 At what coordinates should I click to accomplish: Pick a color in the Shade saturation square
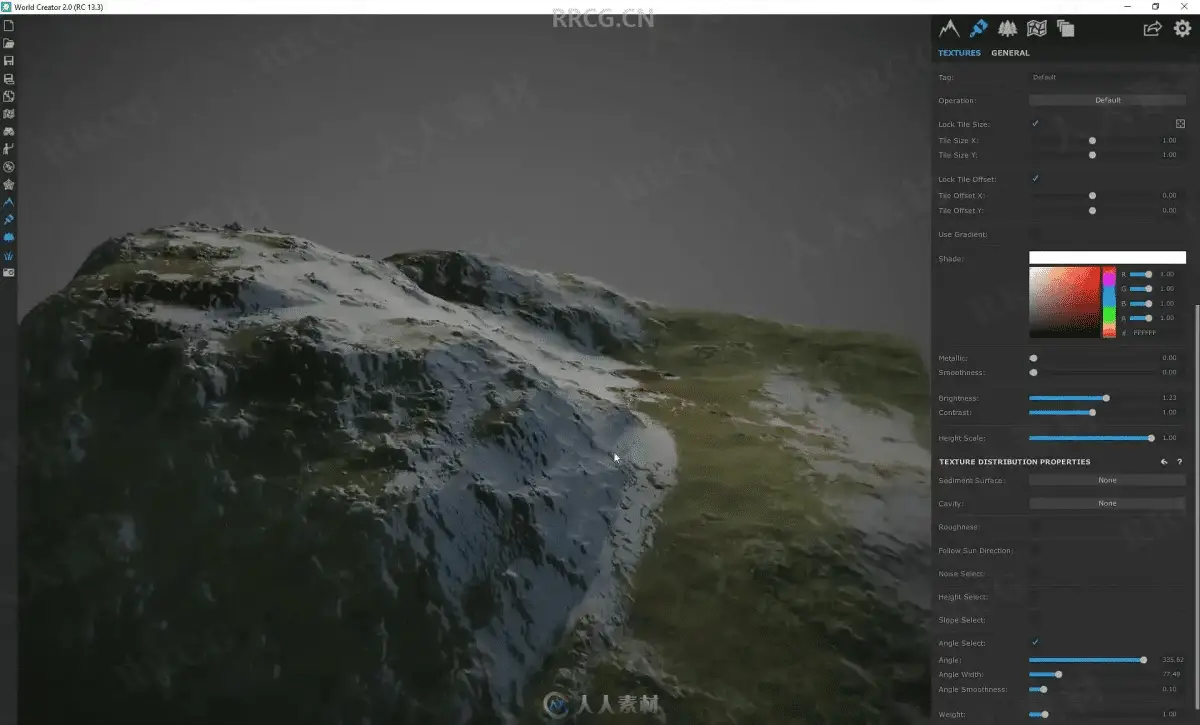(x=1065, y=303)
